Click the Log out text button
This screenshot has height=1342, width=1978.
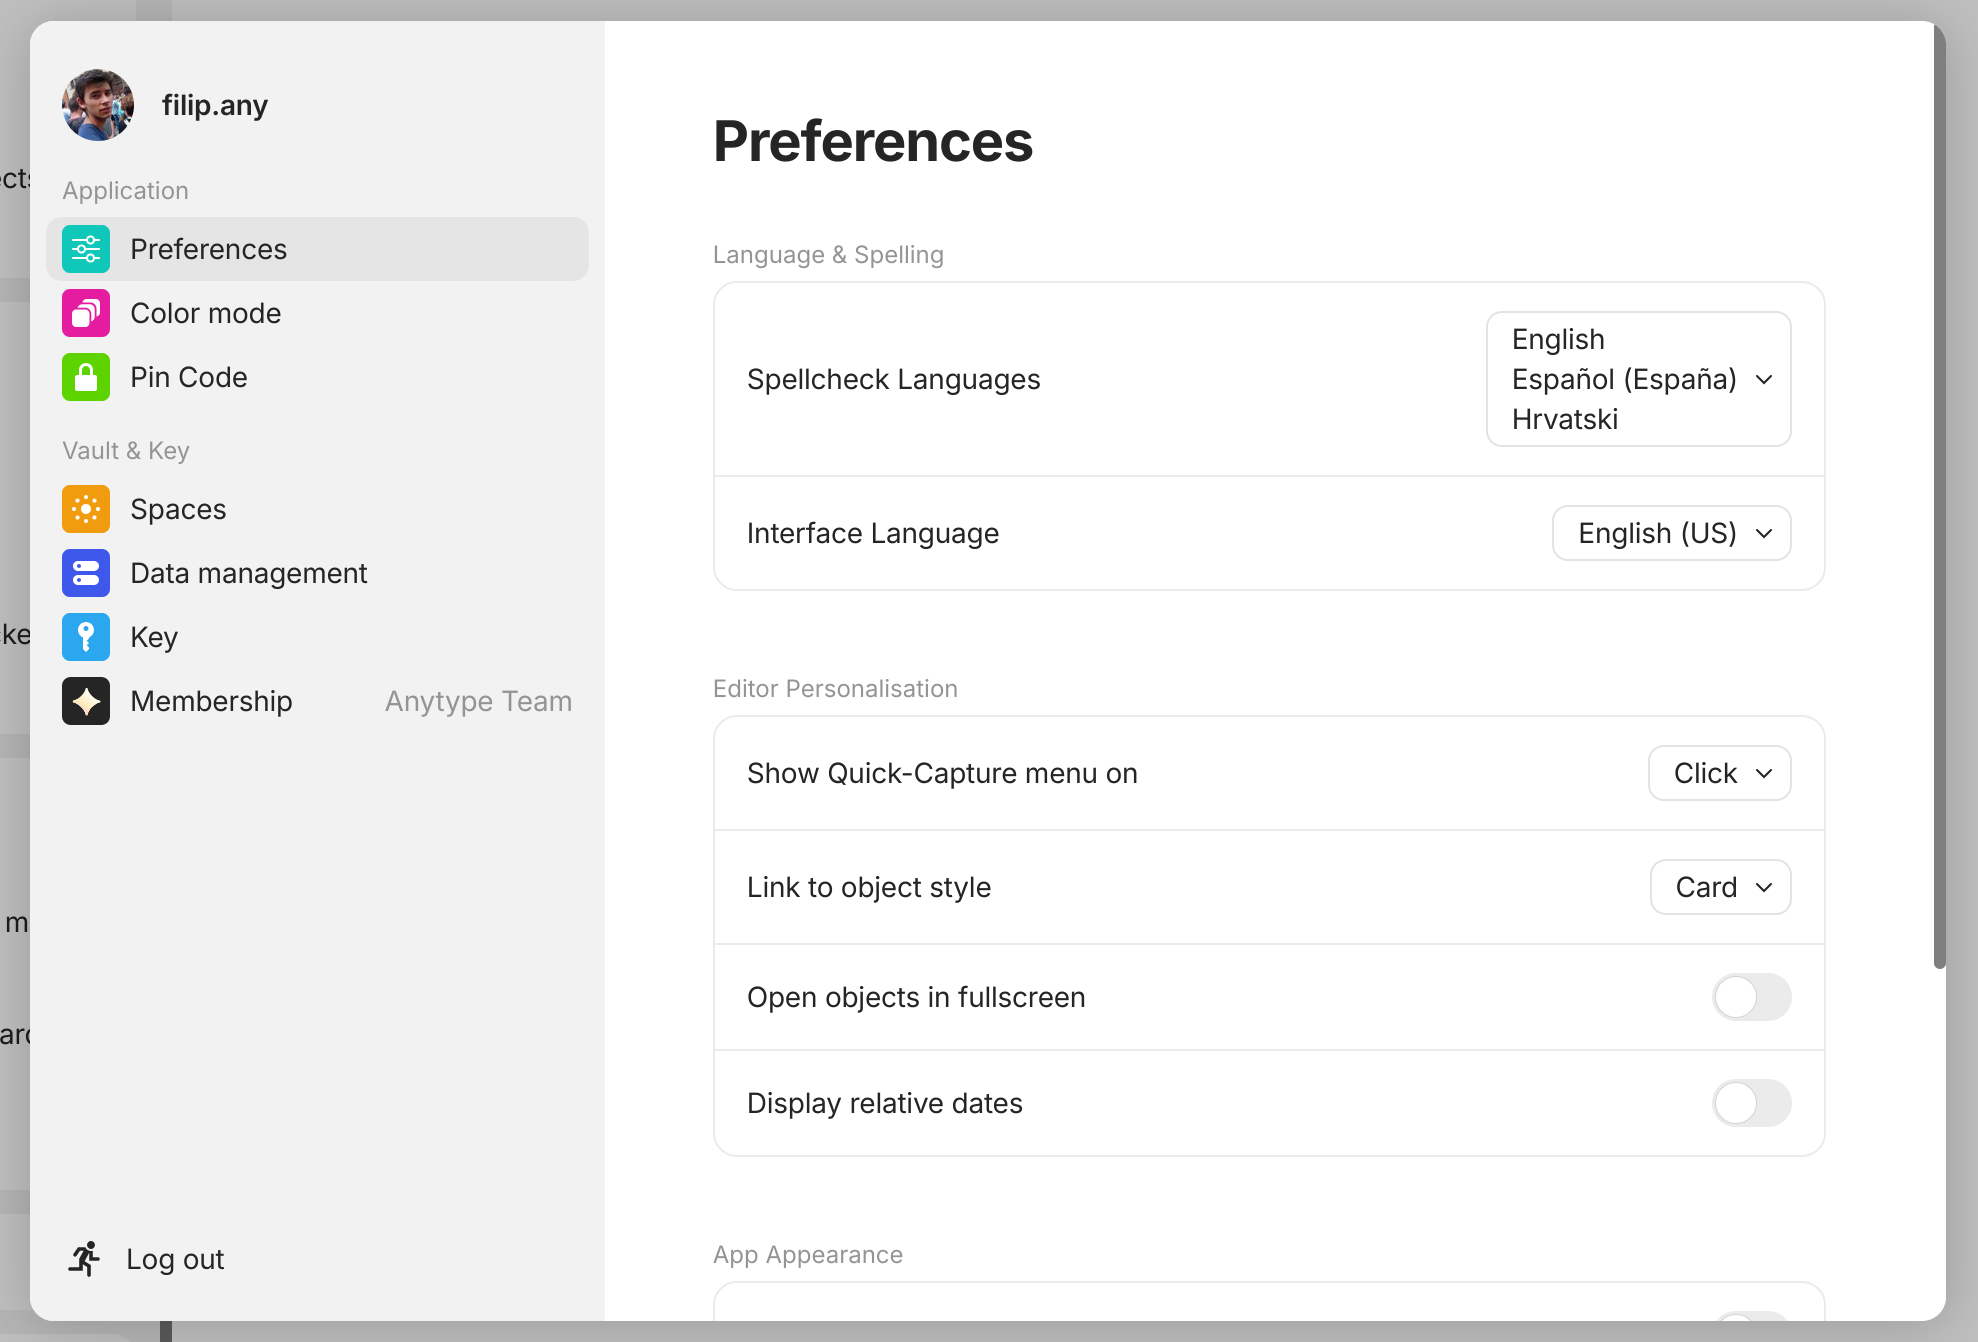[x=175, y=1259]
